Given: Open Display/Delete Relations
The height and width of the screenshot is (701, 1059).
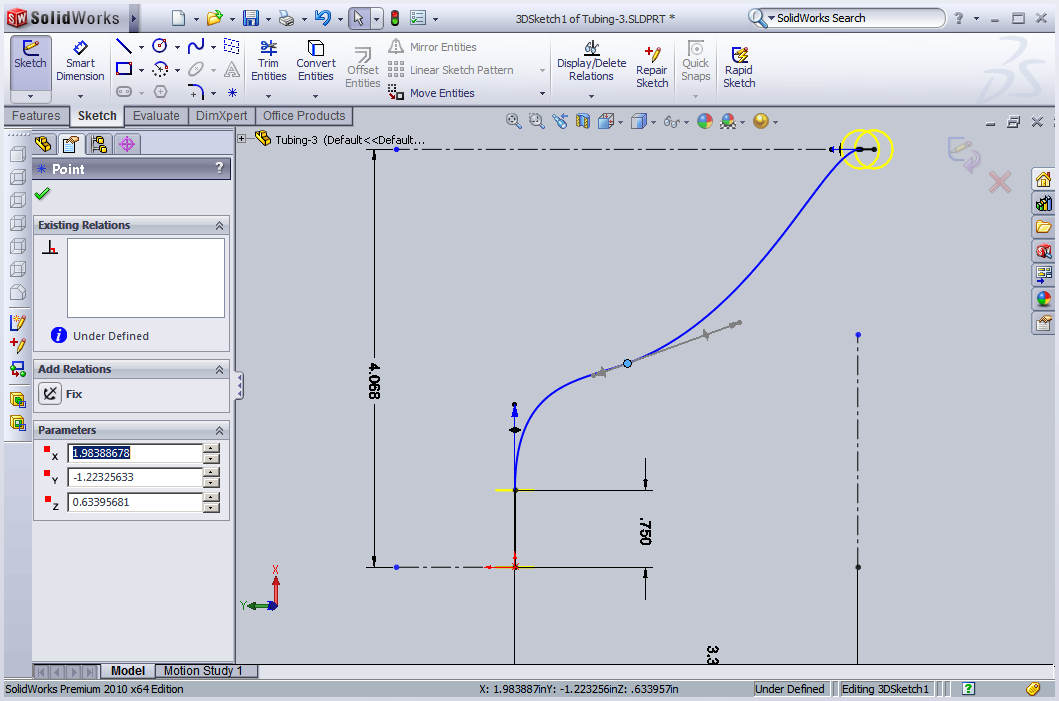Looking at the screenshot, I should [591, 62].
